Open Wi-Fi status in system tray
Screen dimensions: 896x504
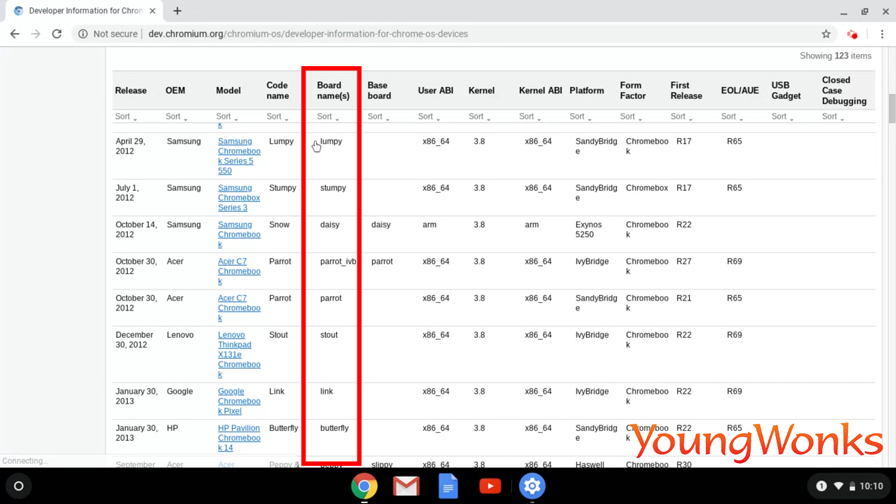click(838, 486)
